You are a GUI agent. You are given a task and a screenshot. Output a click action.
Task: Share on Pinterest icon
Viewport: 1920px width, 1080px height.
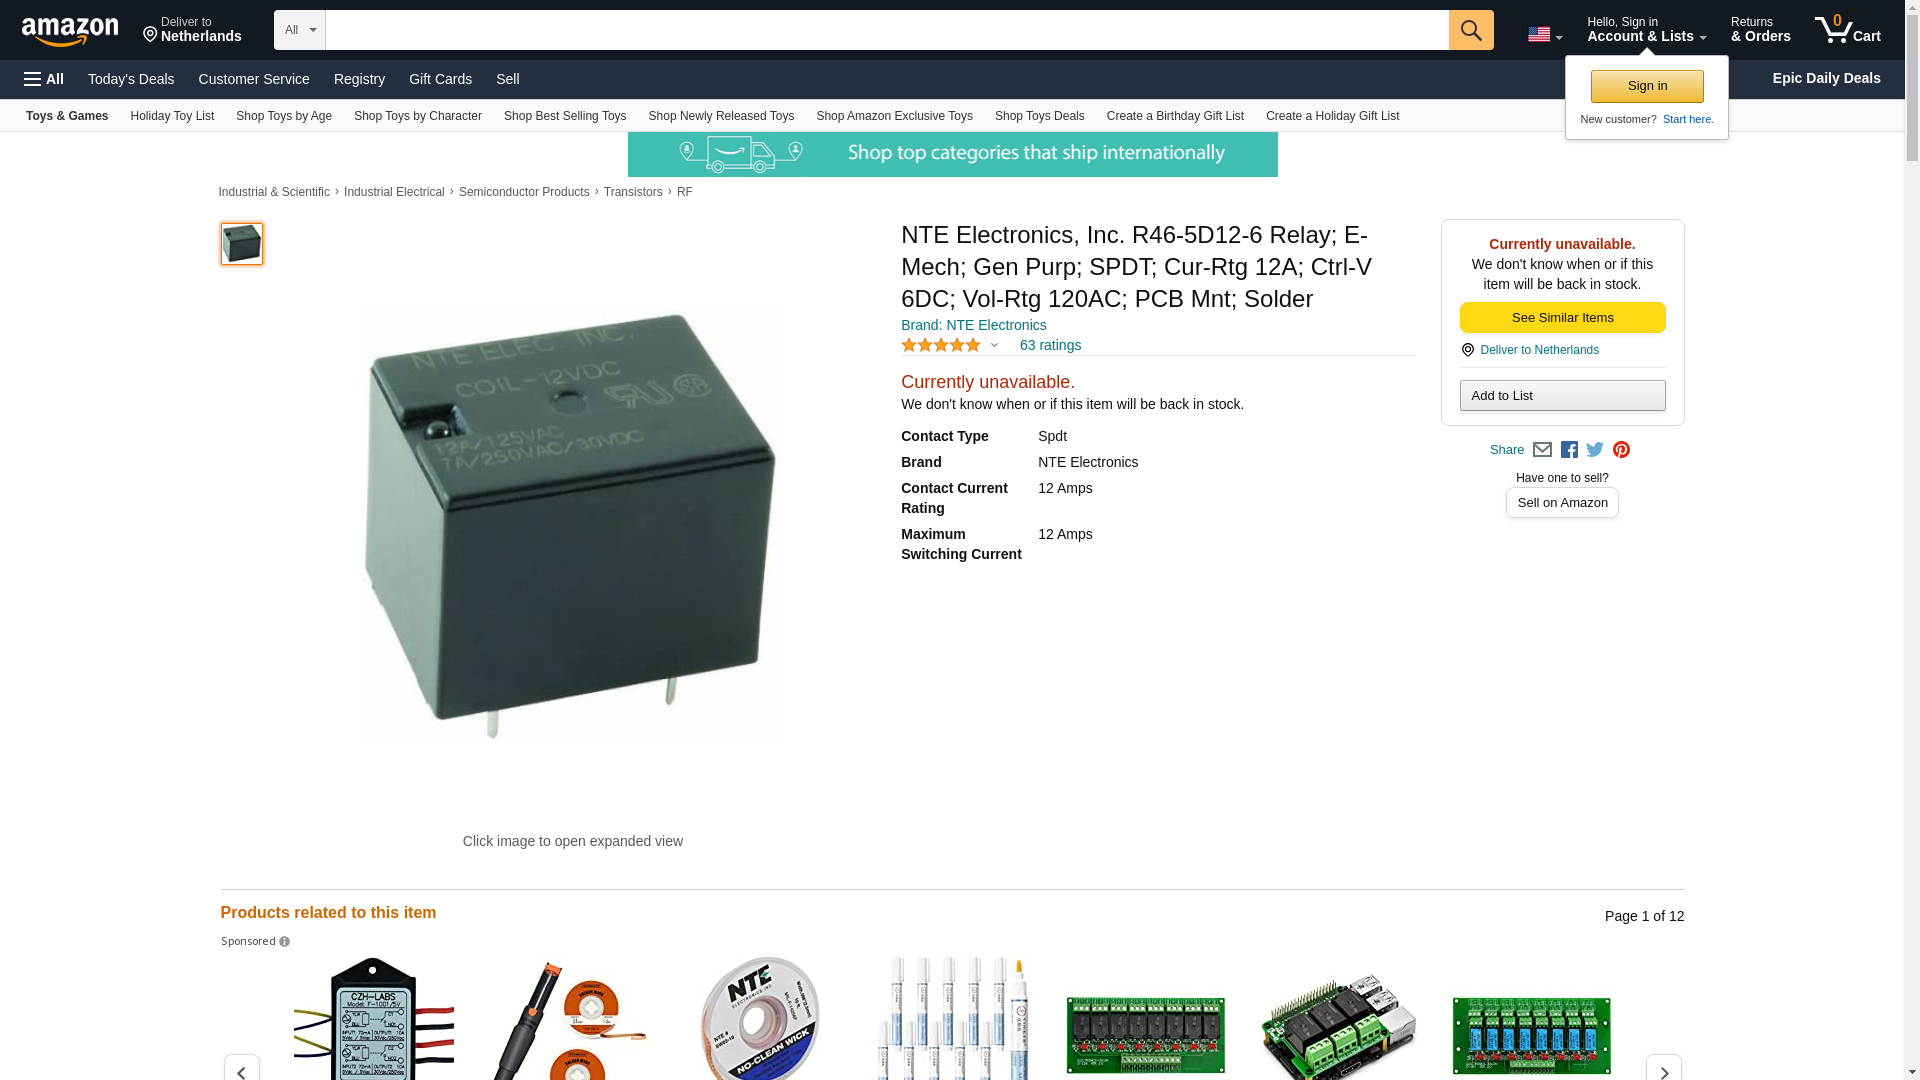(x=1621, y=450)
